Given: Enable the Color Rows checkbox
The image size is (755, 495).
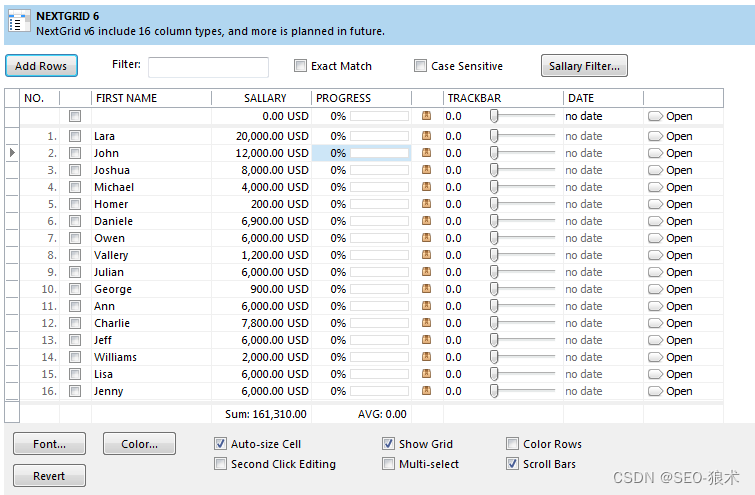Looking at the screenshot, I should tap(512, 443).
